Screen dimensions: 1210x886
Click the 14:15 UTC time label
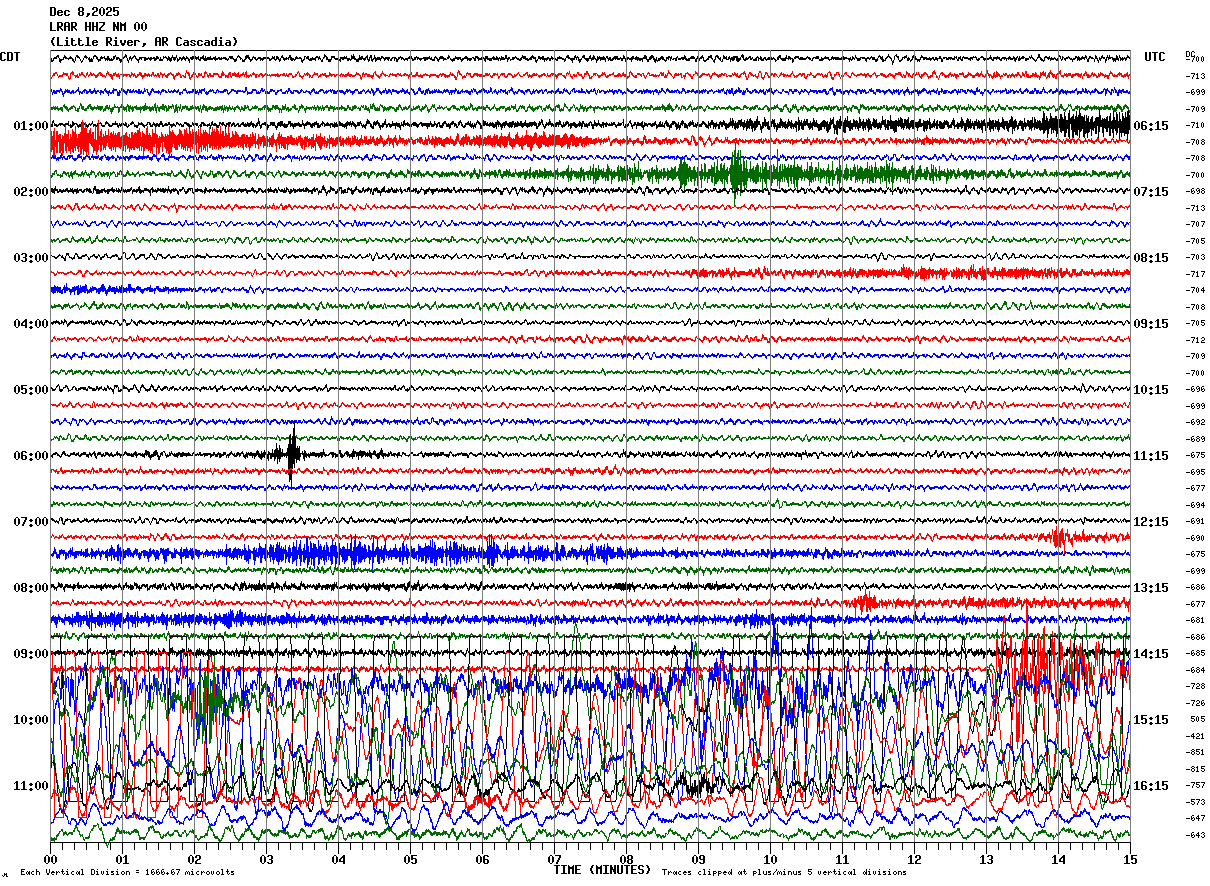1151,654
